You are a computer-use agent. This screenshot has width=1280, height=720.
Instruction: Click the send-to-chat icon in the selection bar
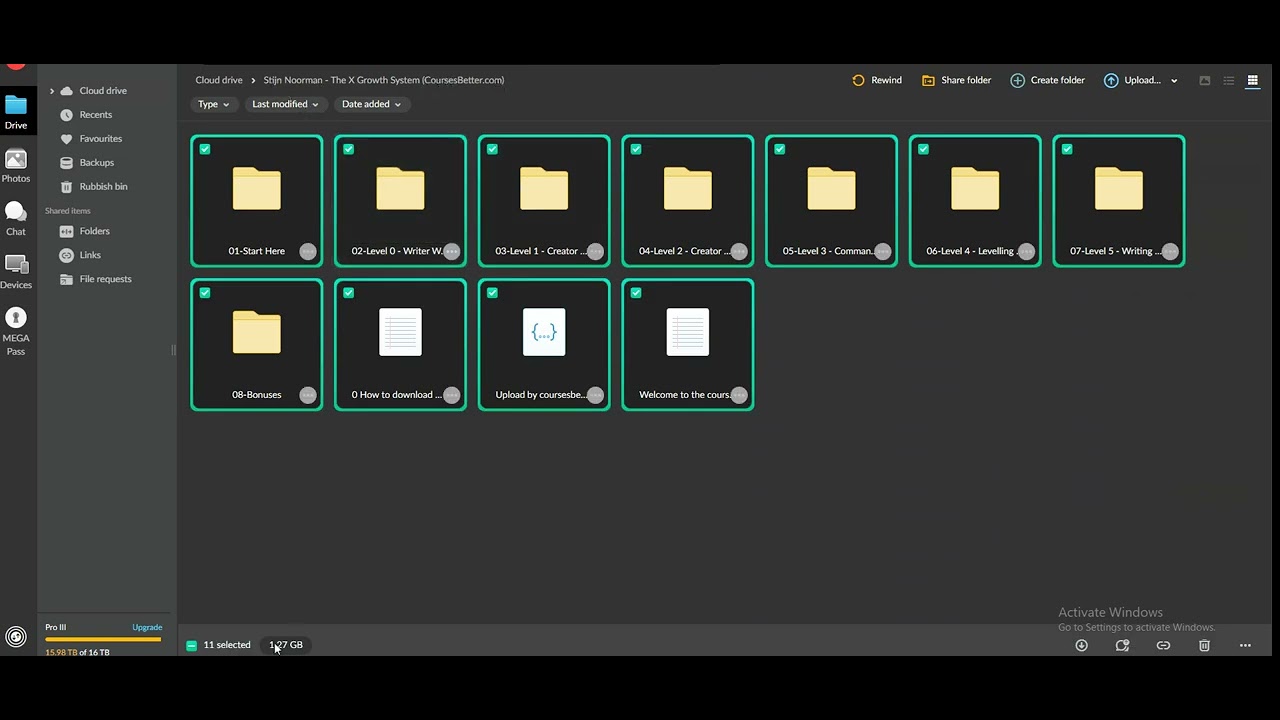click(1122, 645)
